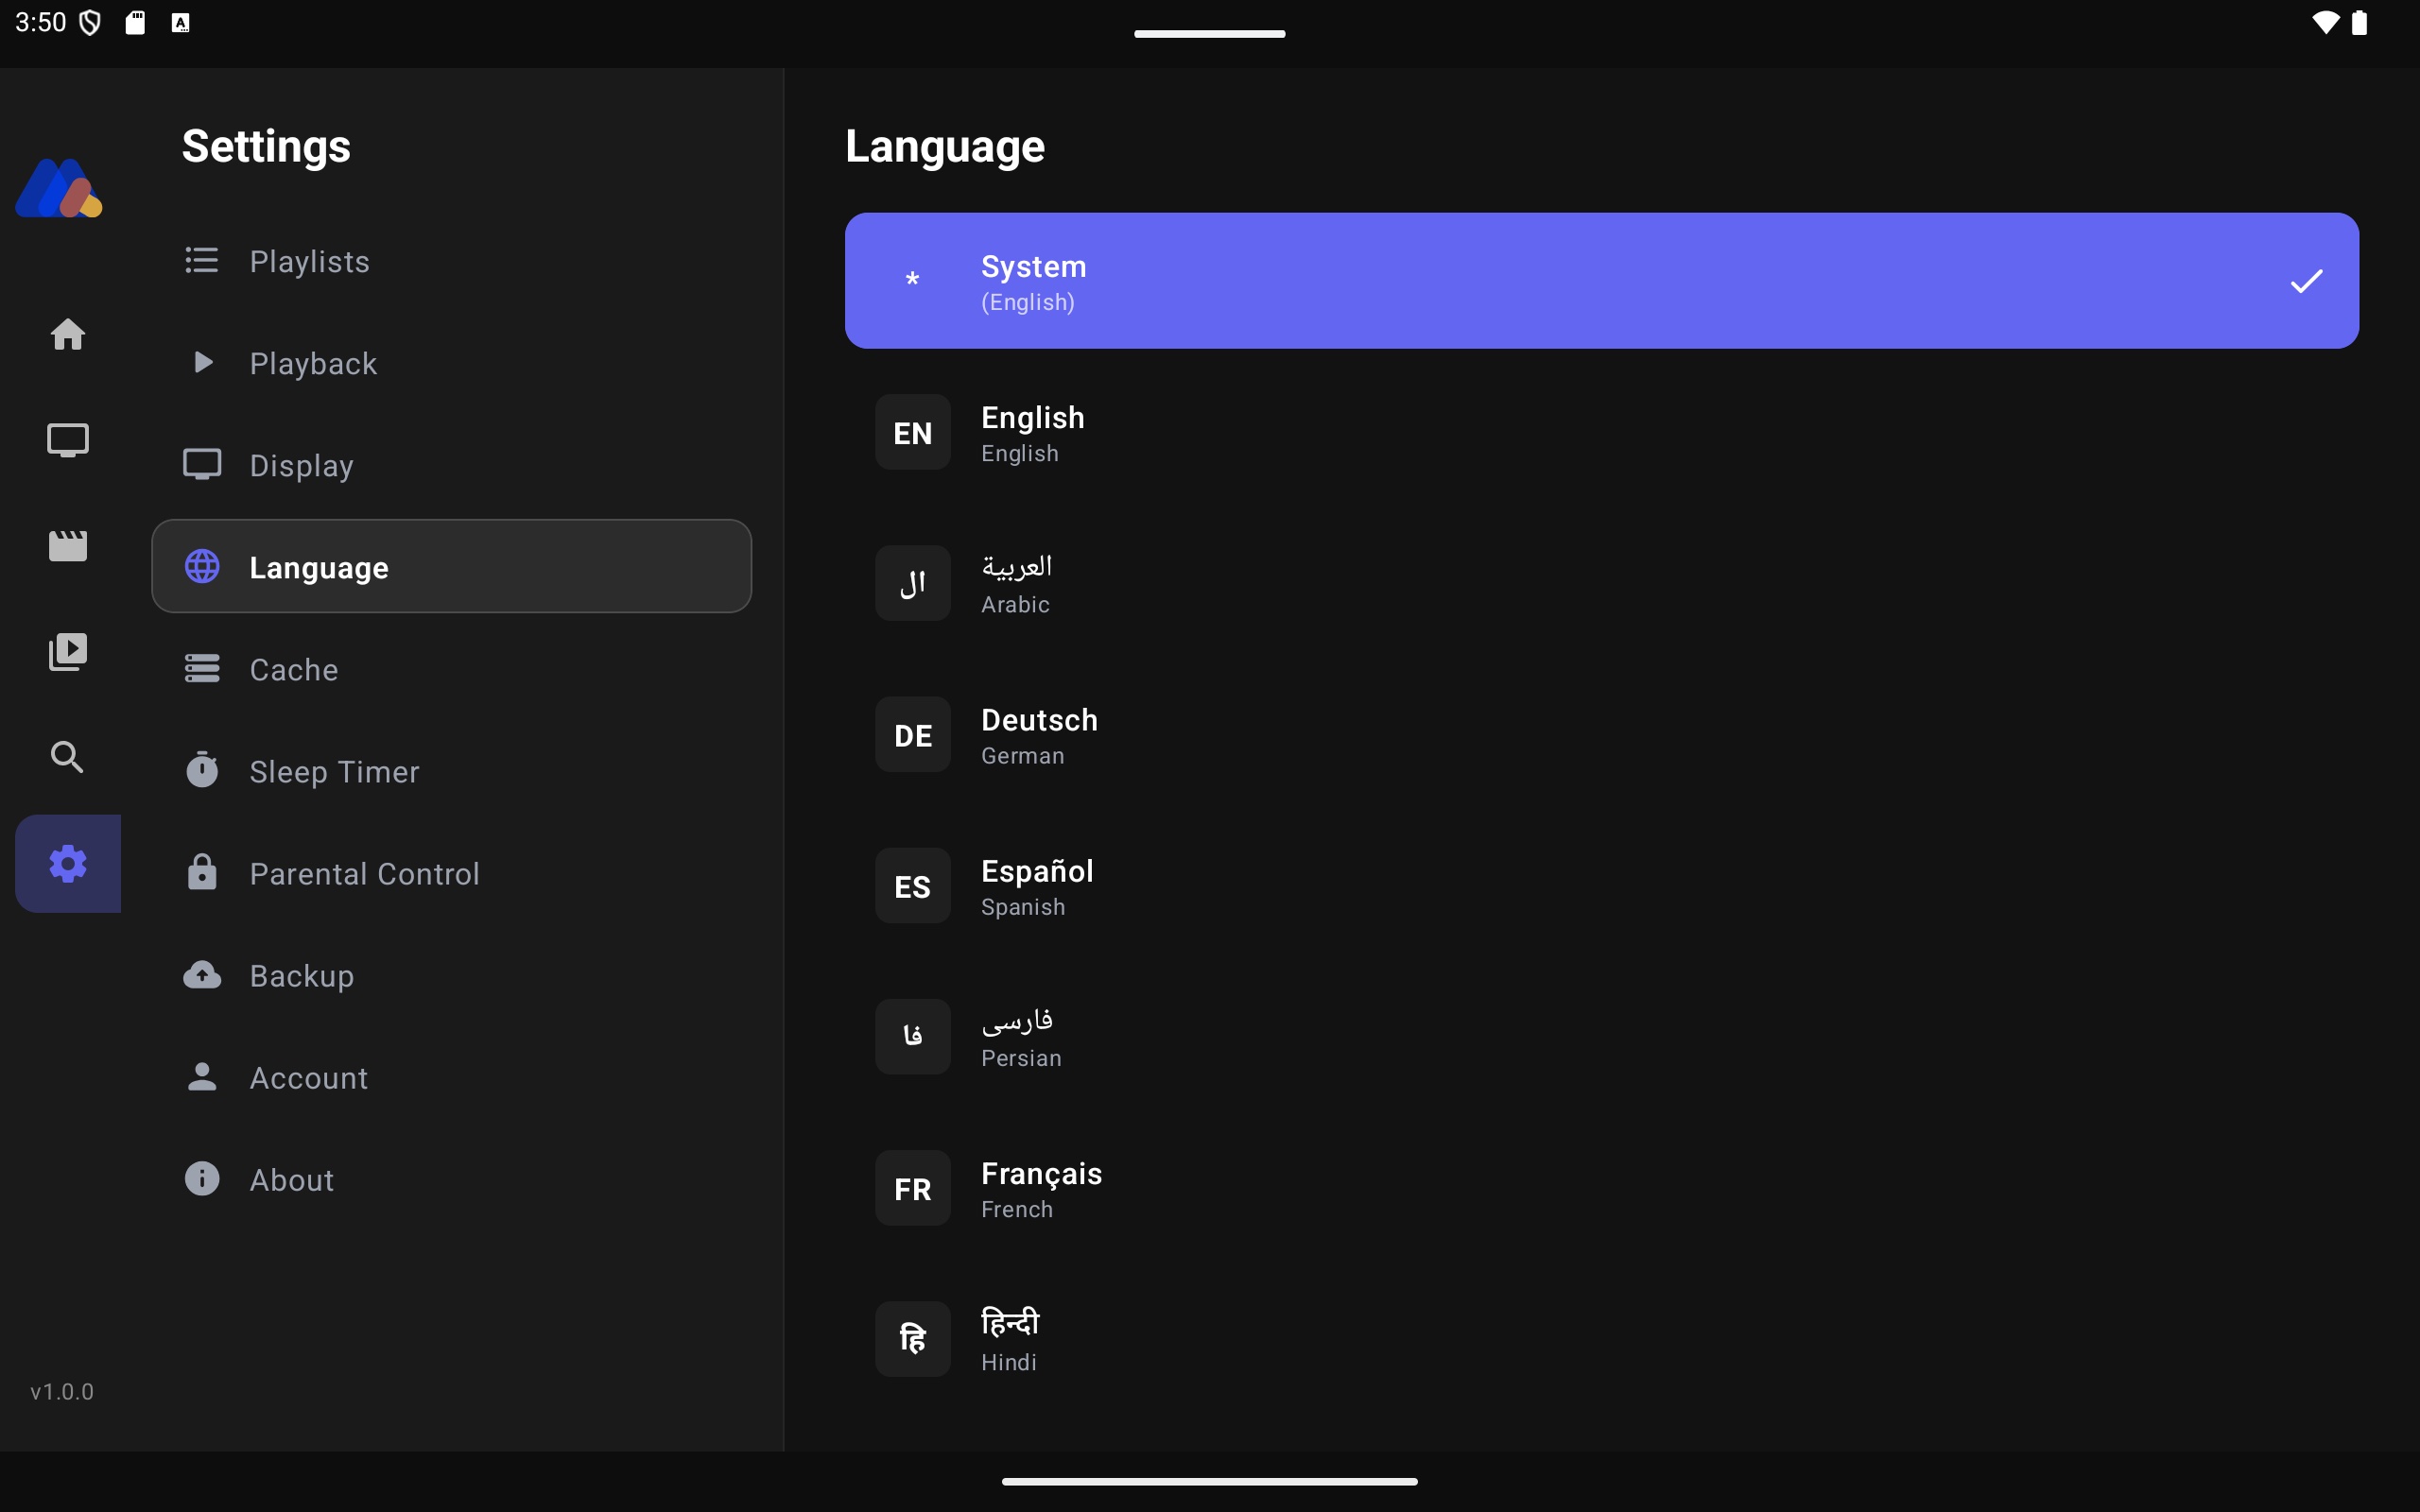Choose Persian as app language

pos(1602,1037)
